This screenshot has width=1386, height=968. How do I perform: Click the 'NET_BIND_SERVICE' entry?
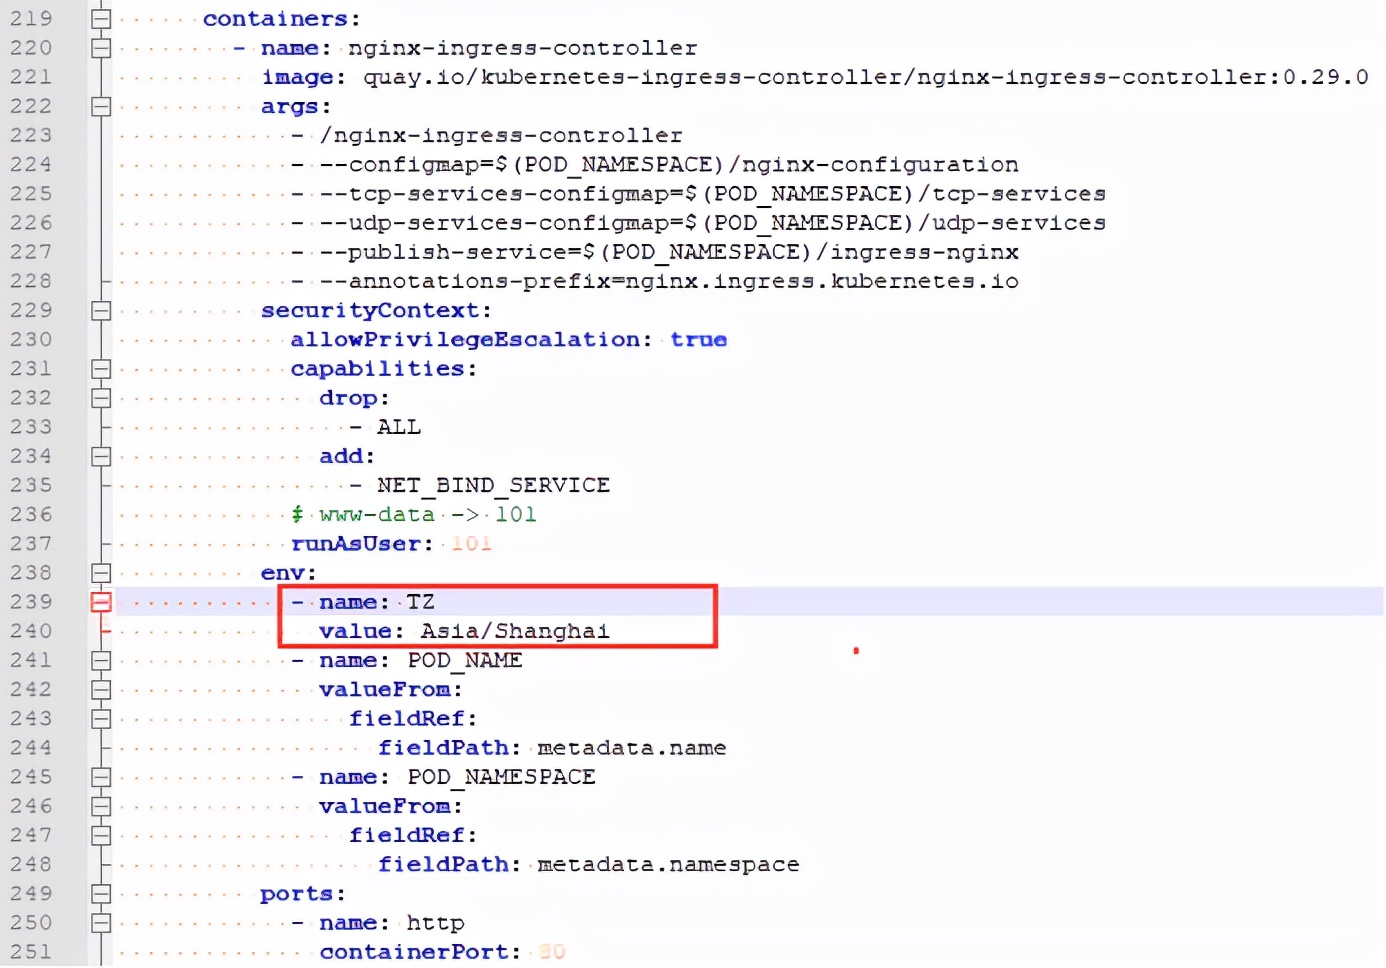(x=493, y=485)
